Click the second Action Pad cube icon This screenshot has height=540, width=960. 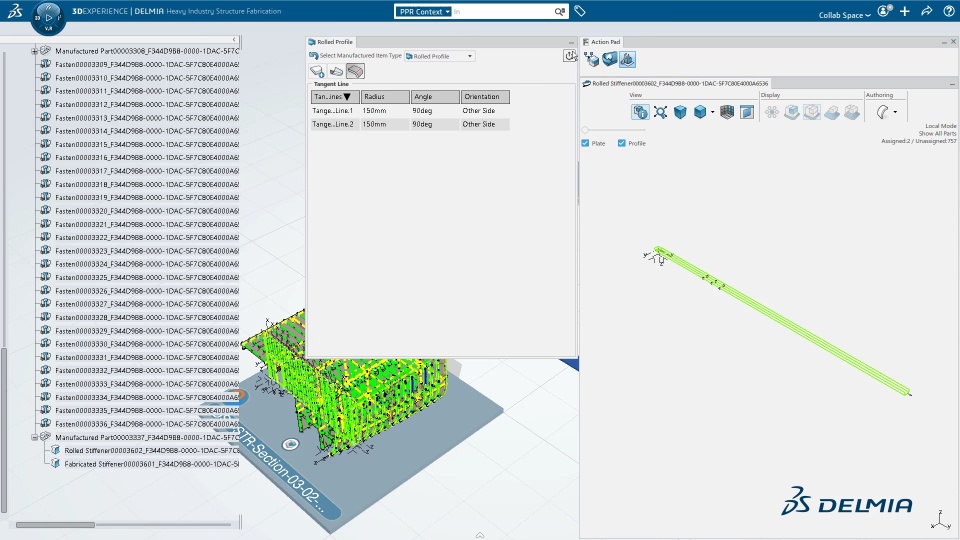coord(609,59)
